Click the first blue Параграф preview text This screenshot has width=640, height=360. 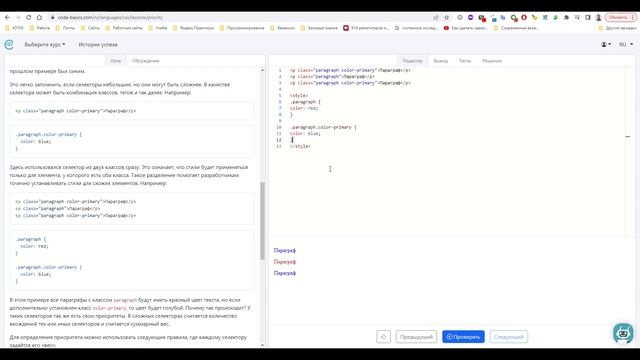[x=285, y=250]
